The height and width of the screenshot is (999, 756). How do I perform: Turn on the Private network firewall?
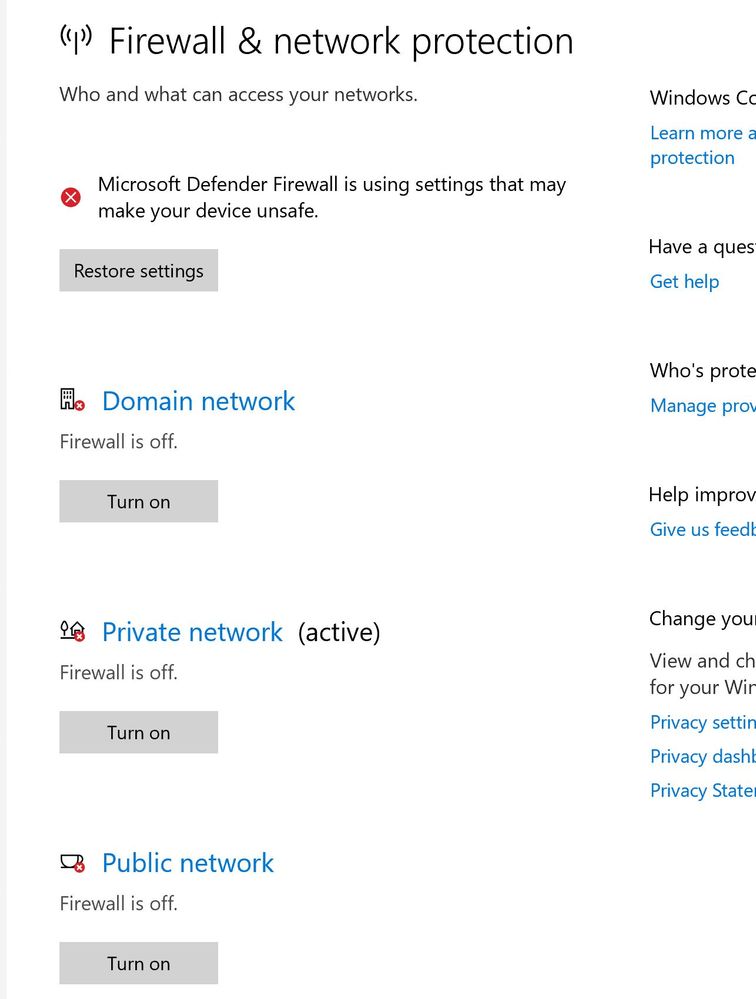tap(139, 733)
